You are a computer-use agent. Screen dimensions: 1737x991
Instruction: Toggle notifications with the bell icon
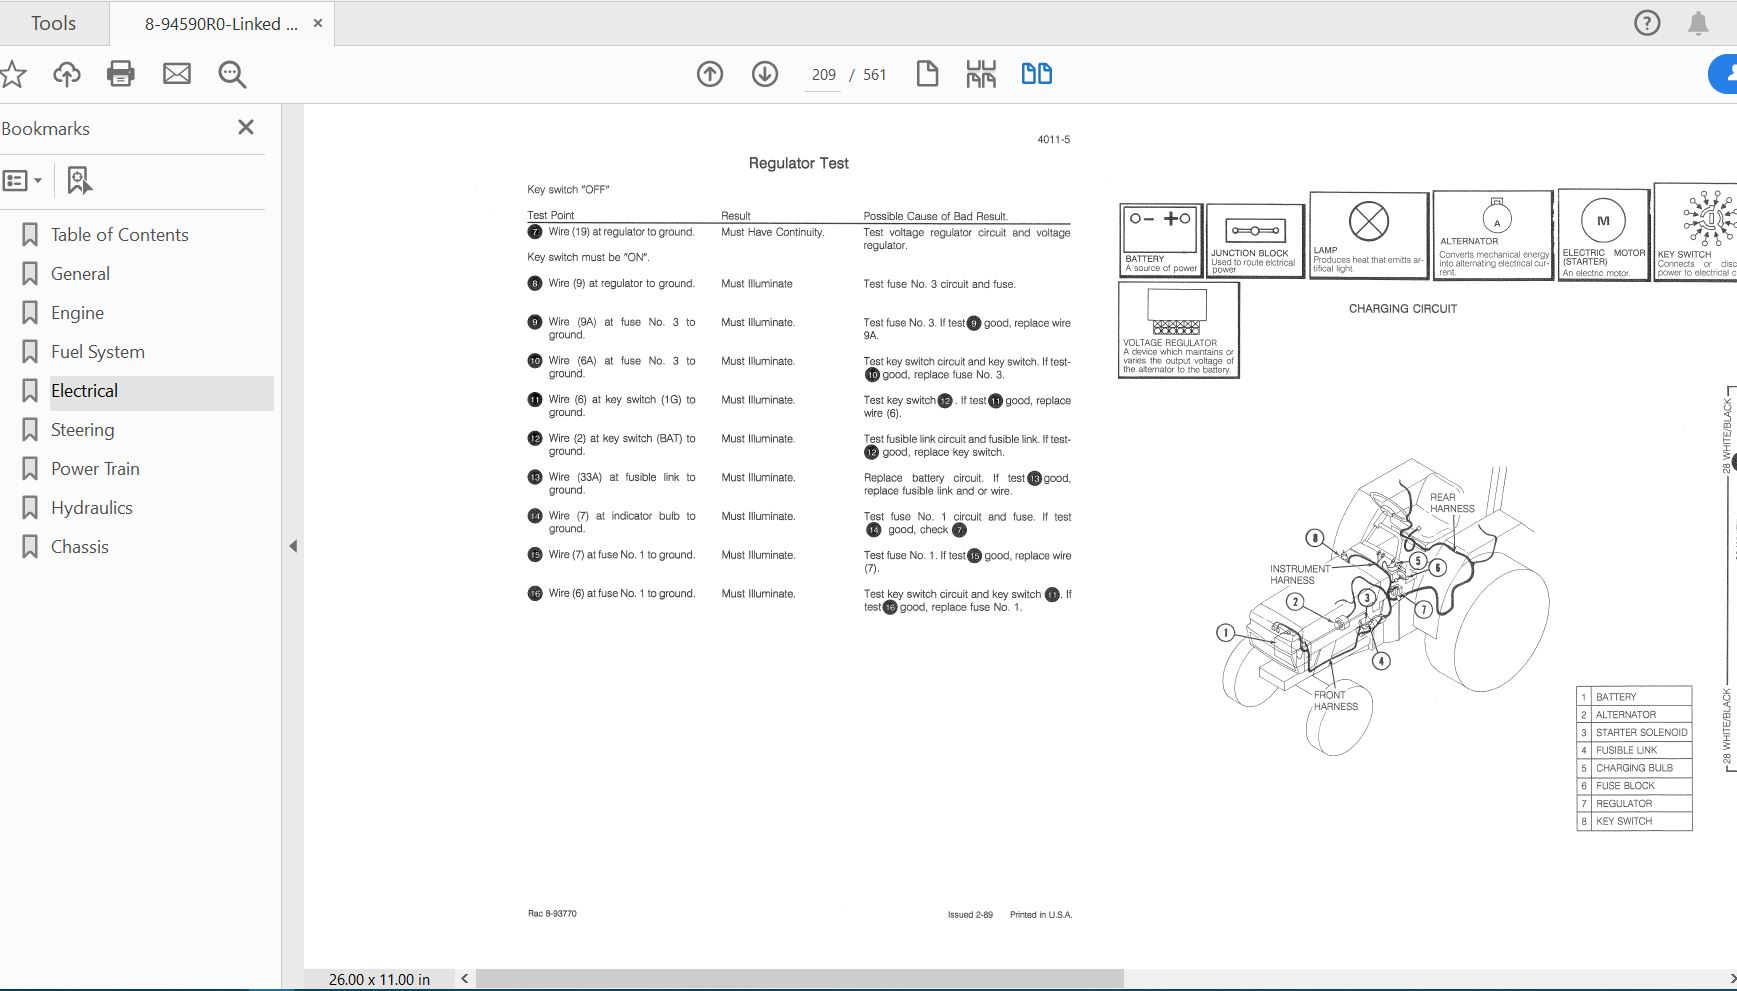(x=1698, y=22)
